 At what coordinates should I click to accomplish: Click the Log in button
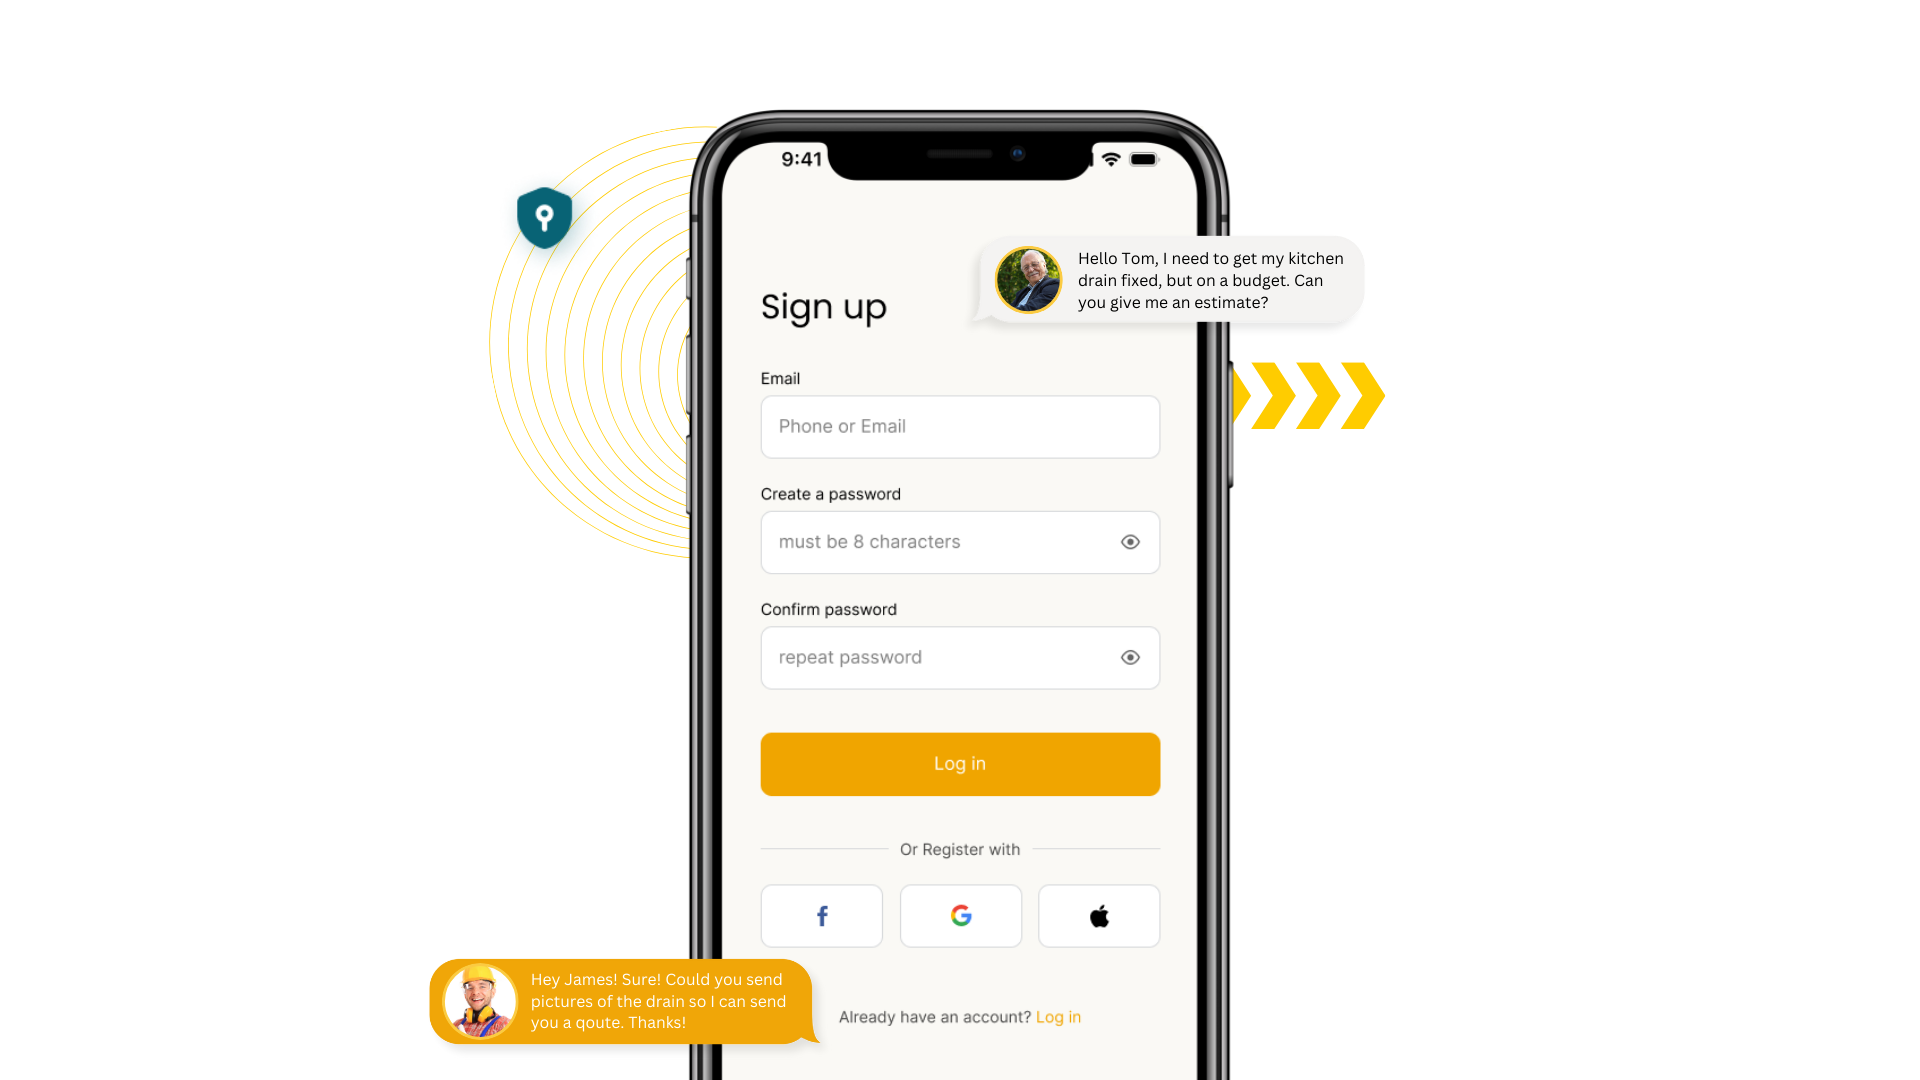pos(960,764)
